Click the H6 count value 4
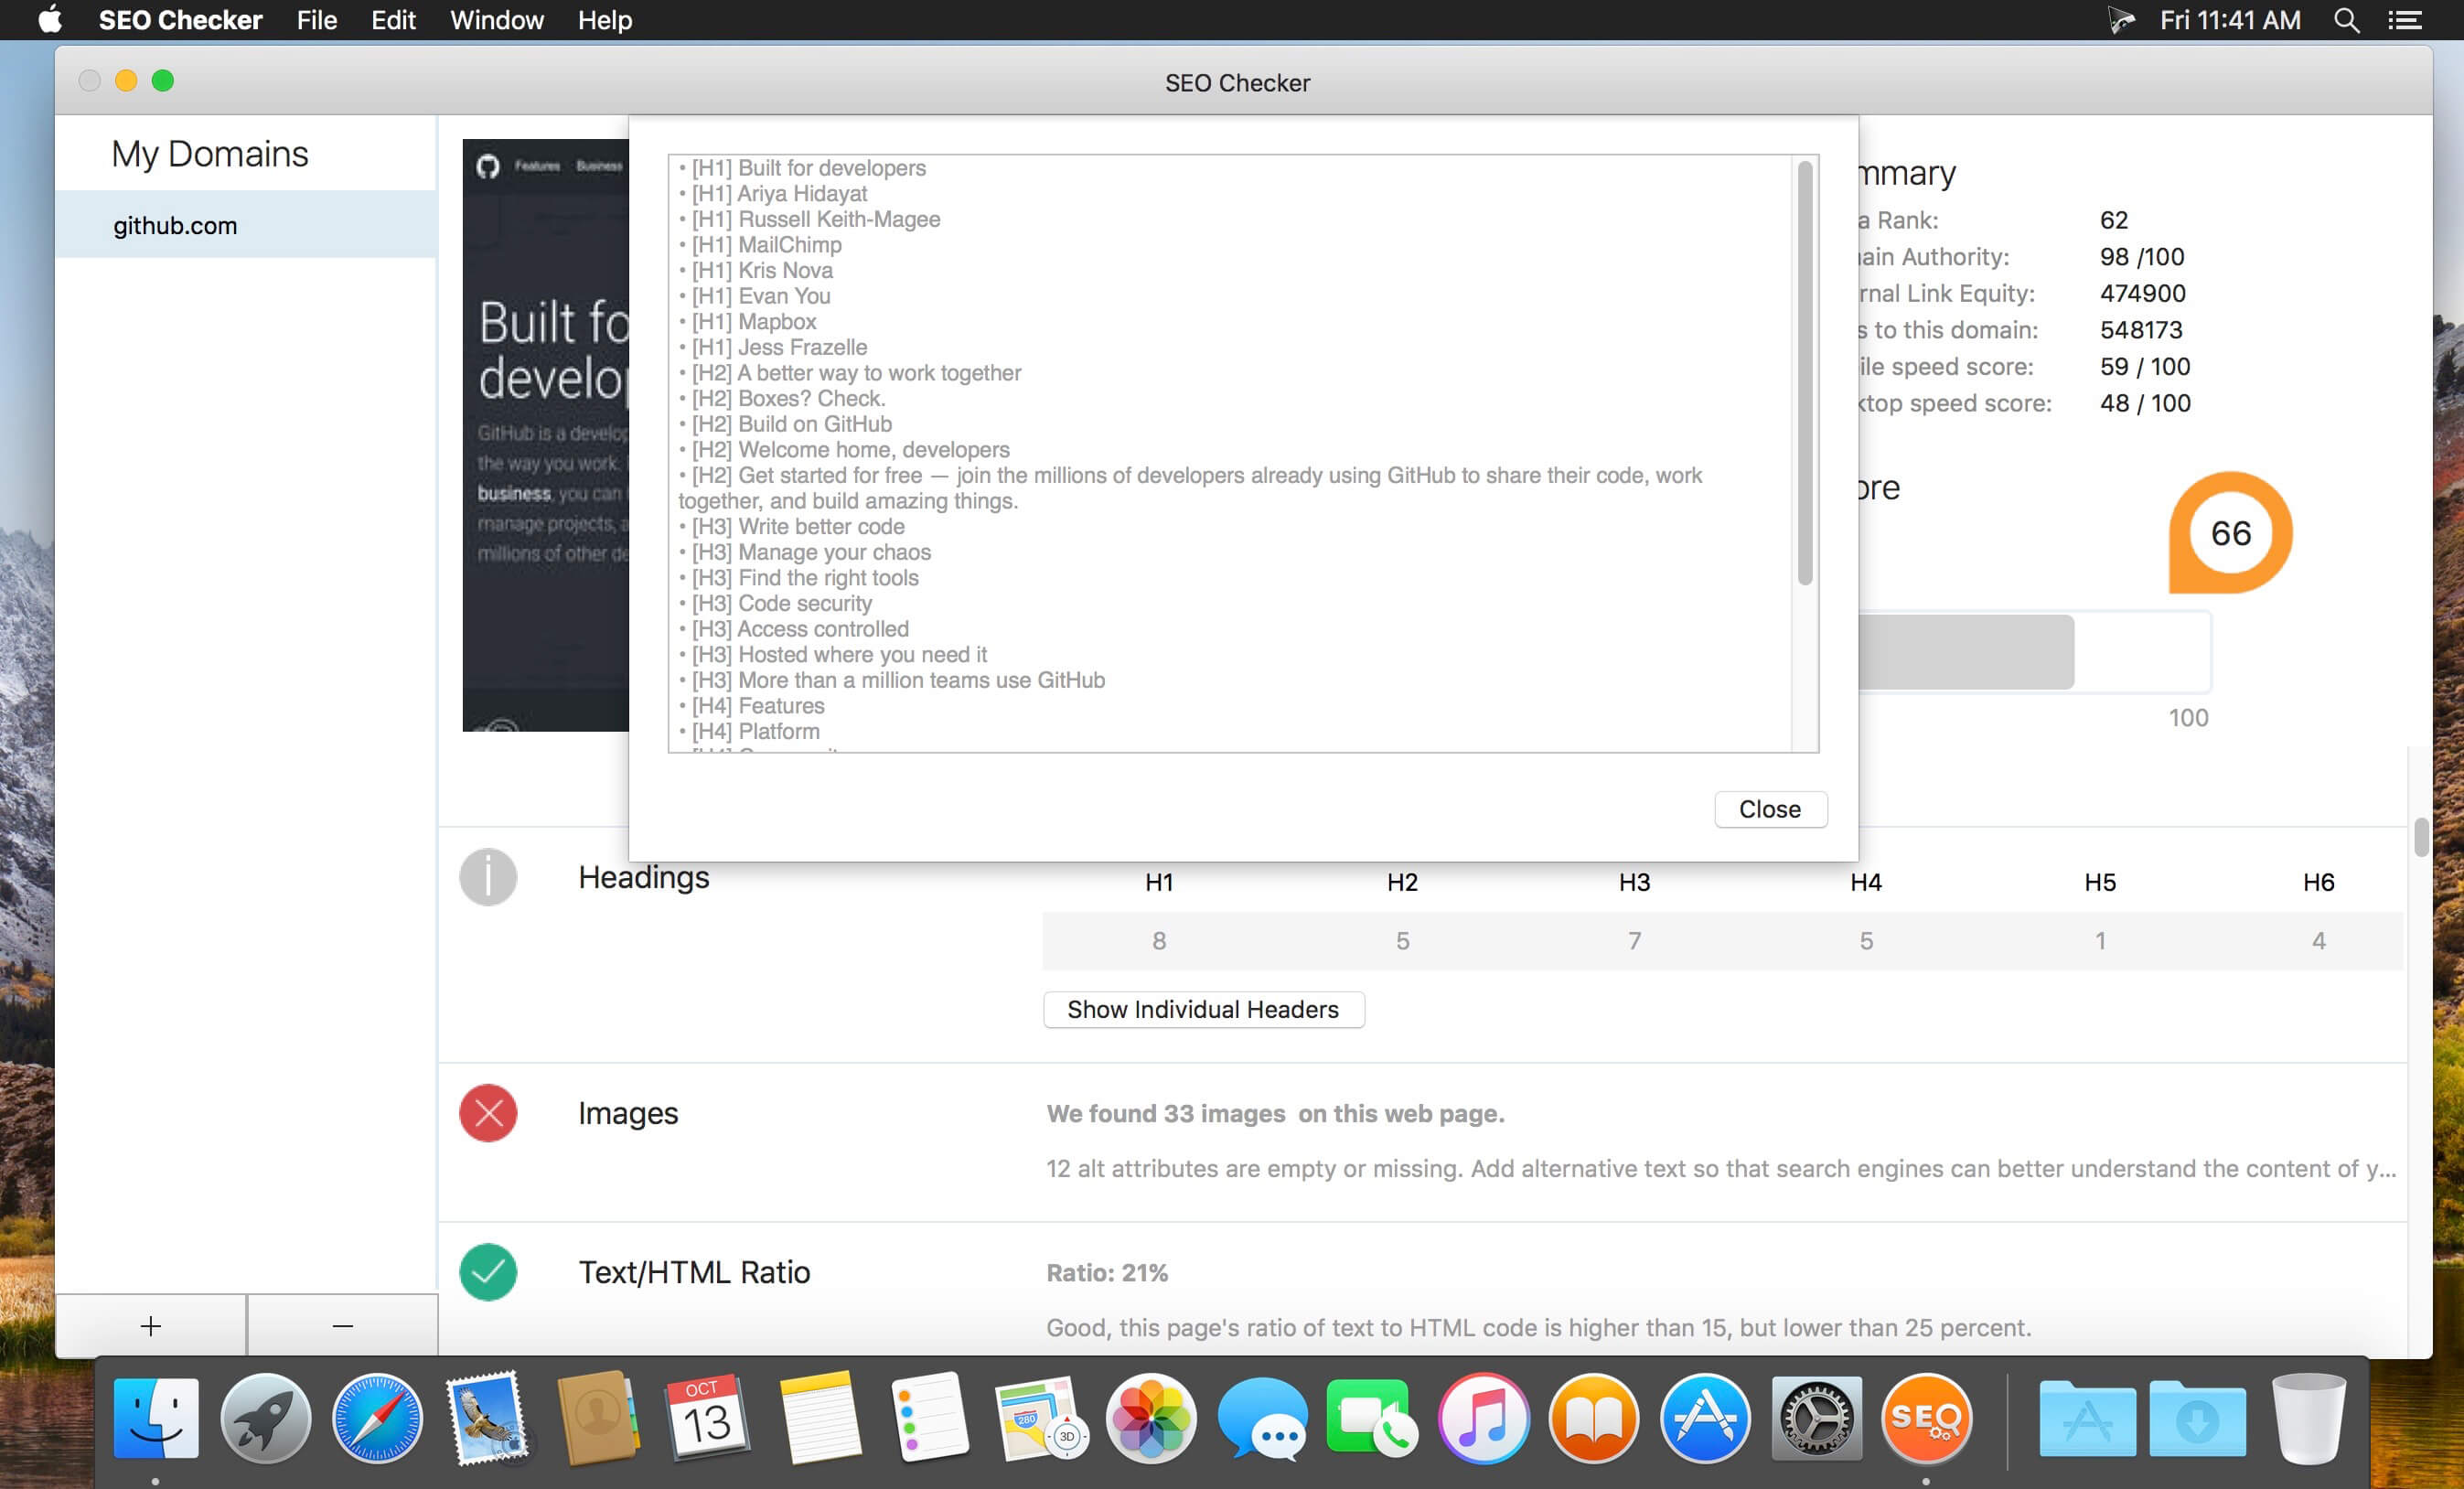The width and height of the screenshot is (2464, 1489). point(2318,941)
